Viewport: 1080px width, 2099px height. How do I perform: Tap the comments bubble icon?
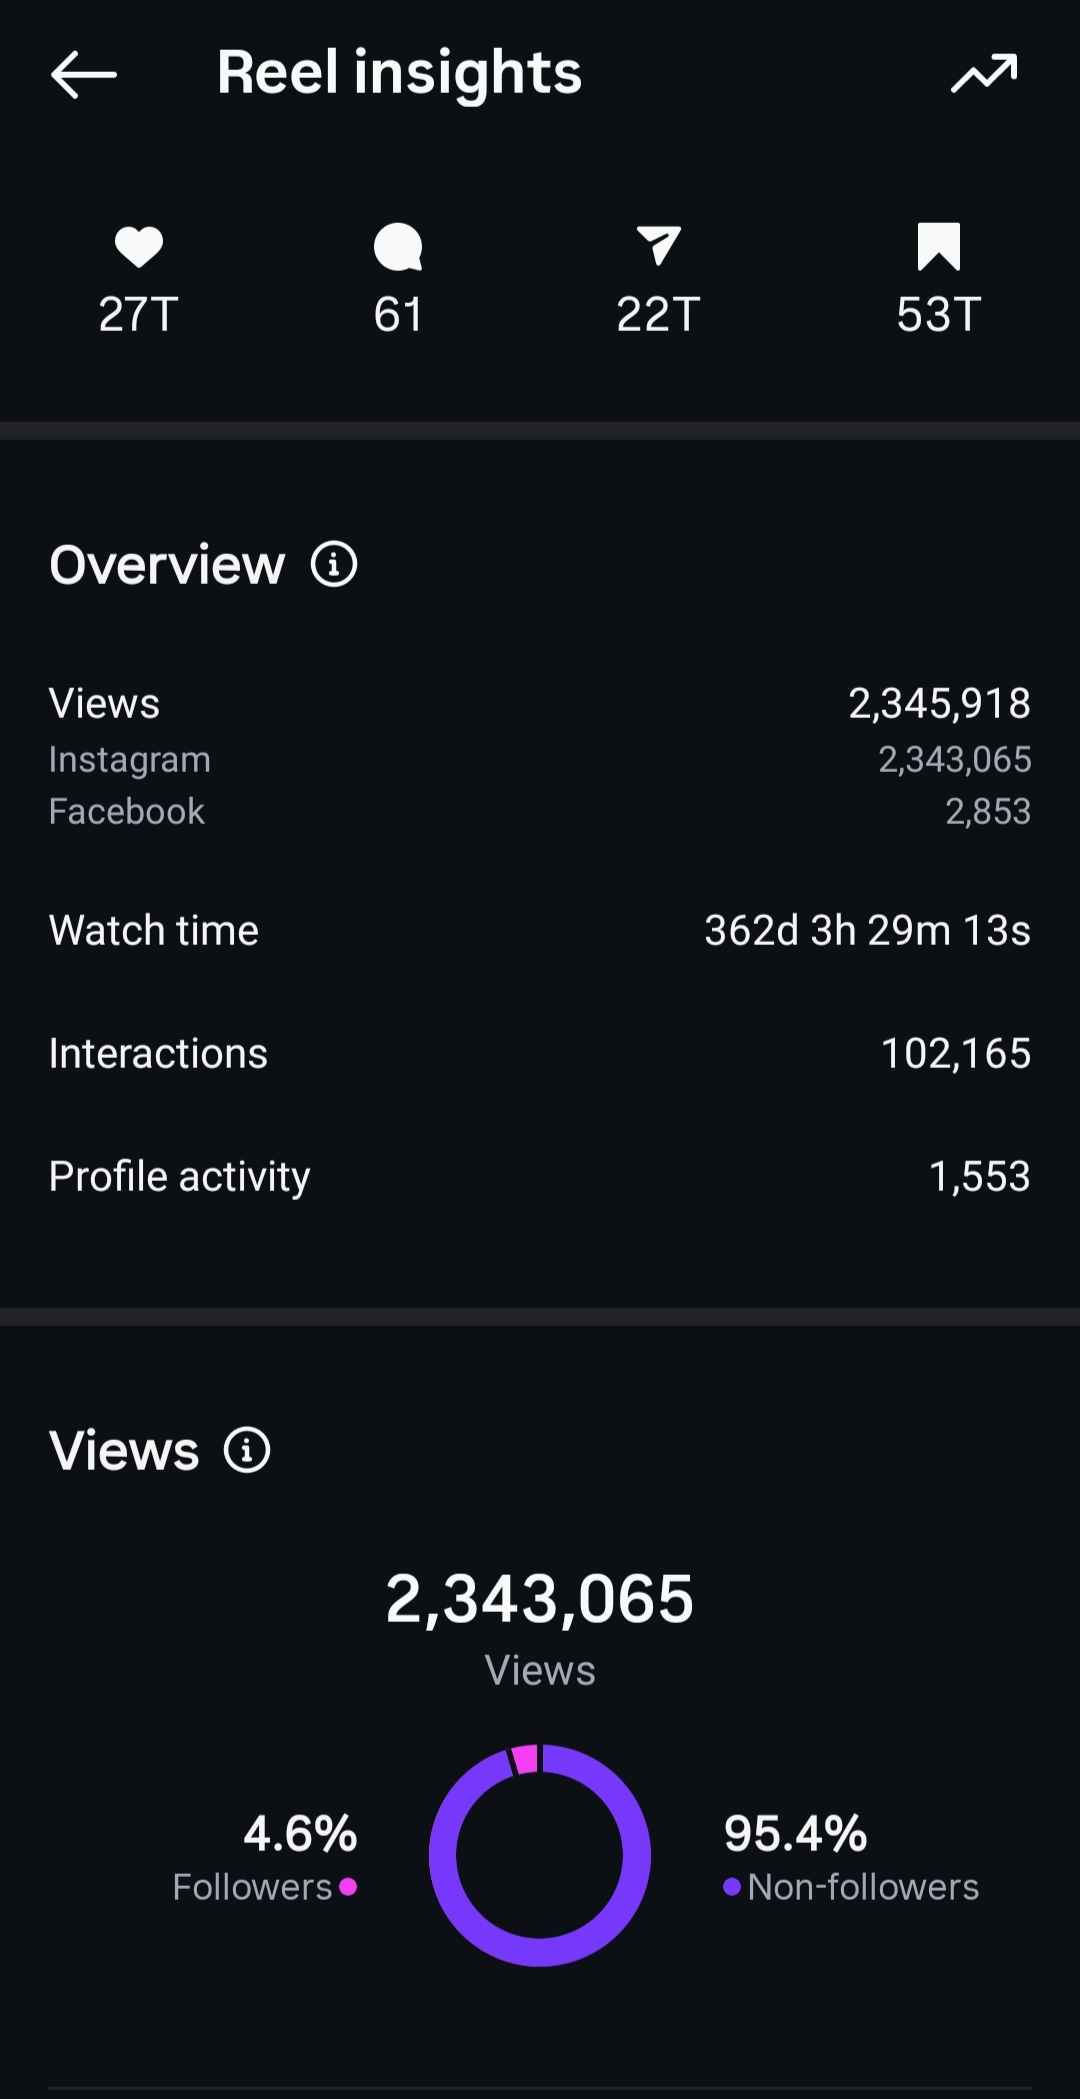point(398,247)
